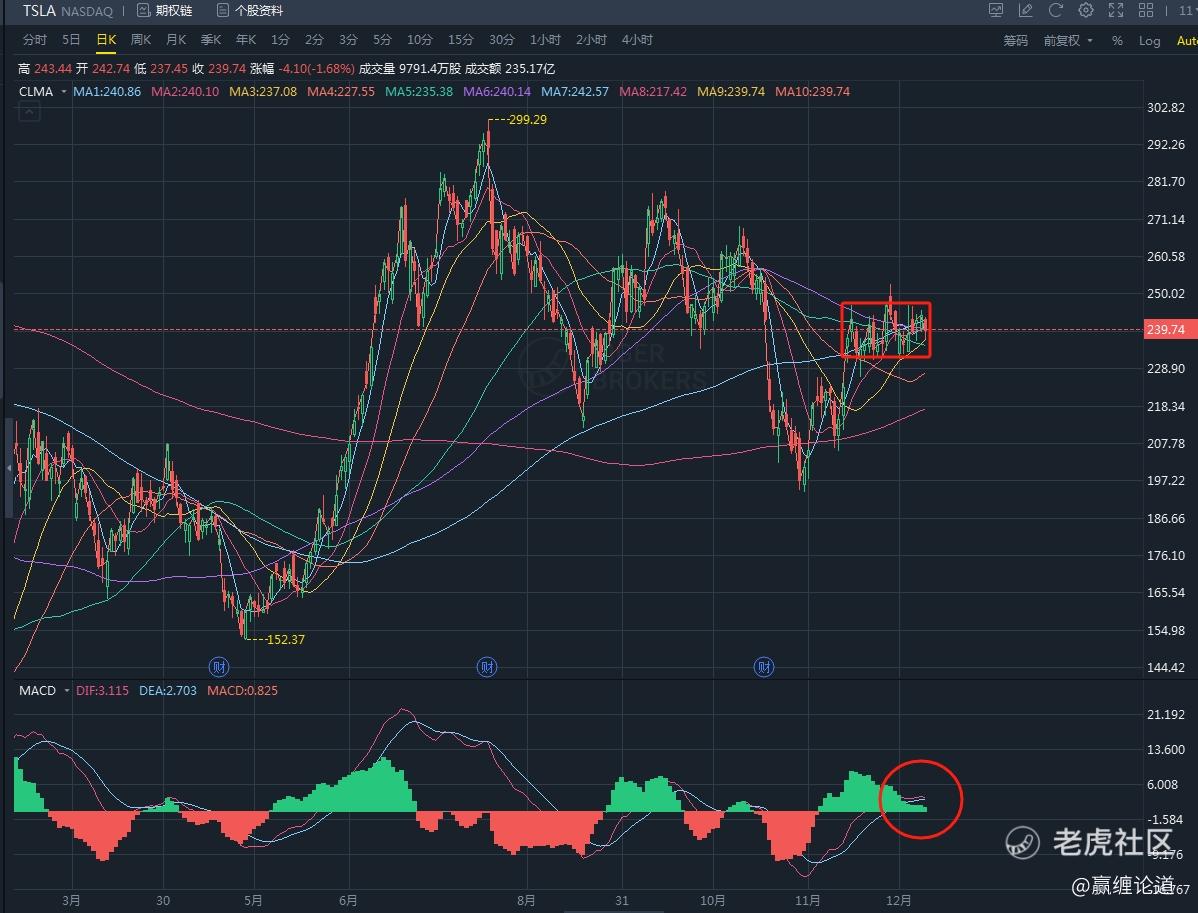This screenshot has height=913, width=1198.
Task: Click the MA9:239.74 legend value
Action: [730, 92]
